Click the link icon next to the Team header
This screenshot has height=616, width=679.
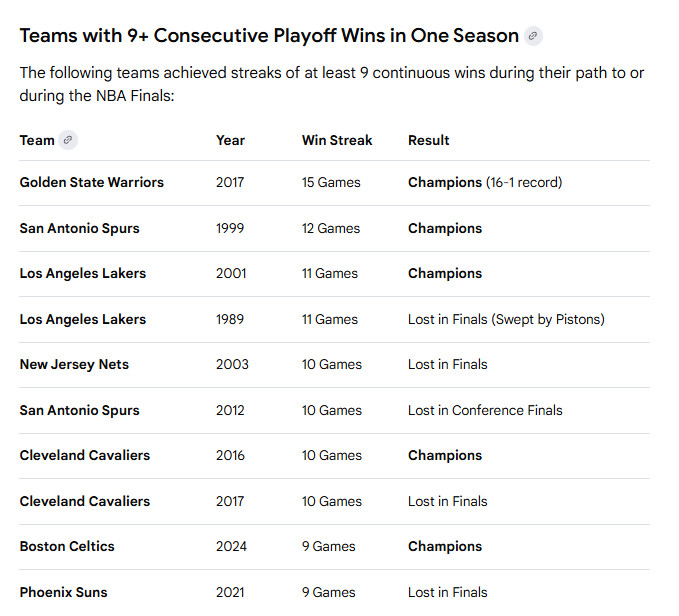click(68, 140)
